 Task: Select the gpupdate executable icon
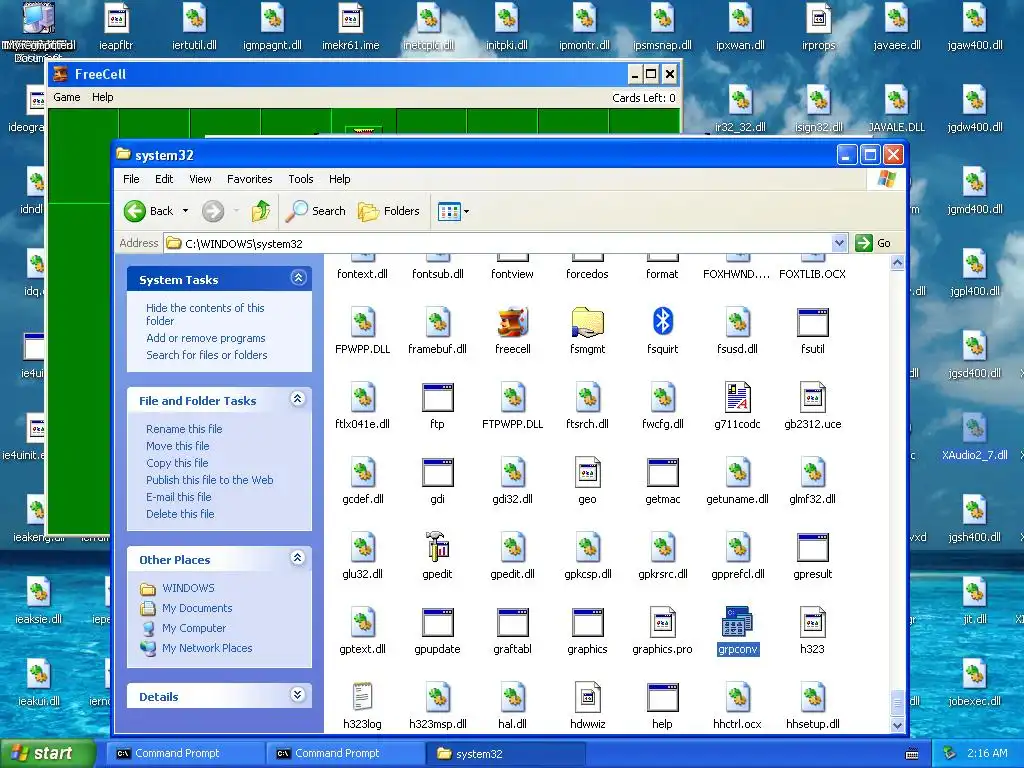(x=437, y=623)
